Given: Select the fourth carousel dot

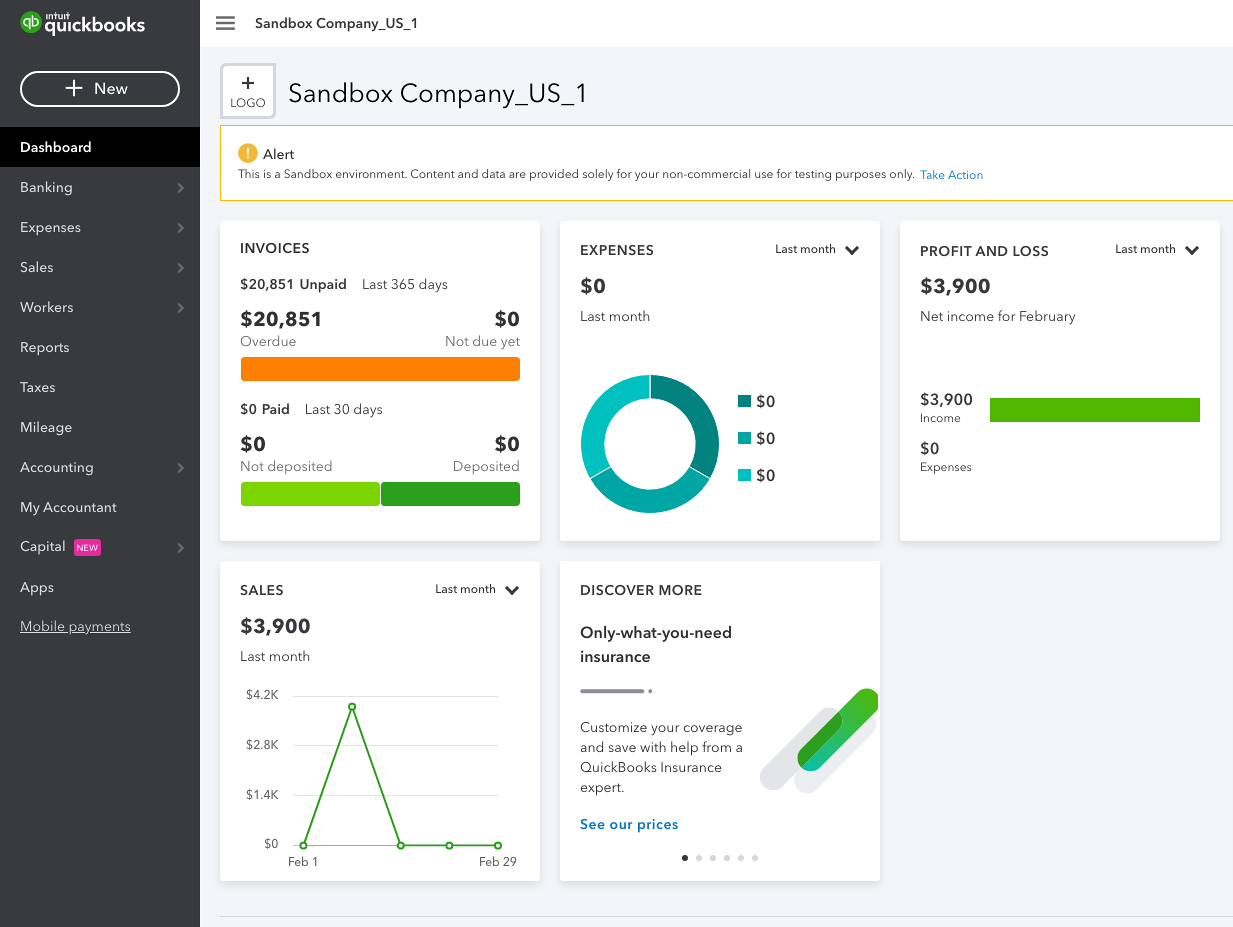Looking at the screenshot, I should (x=727, y=858).
